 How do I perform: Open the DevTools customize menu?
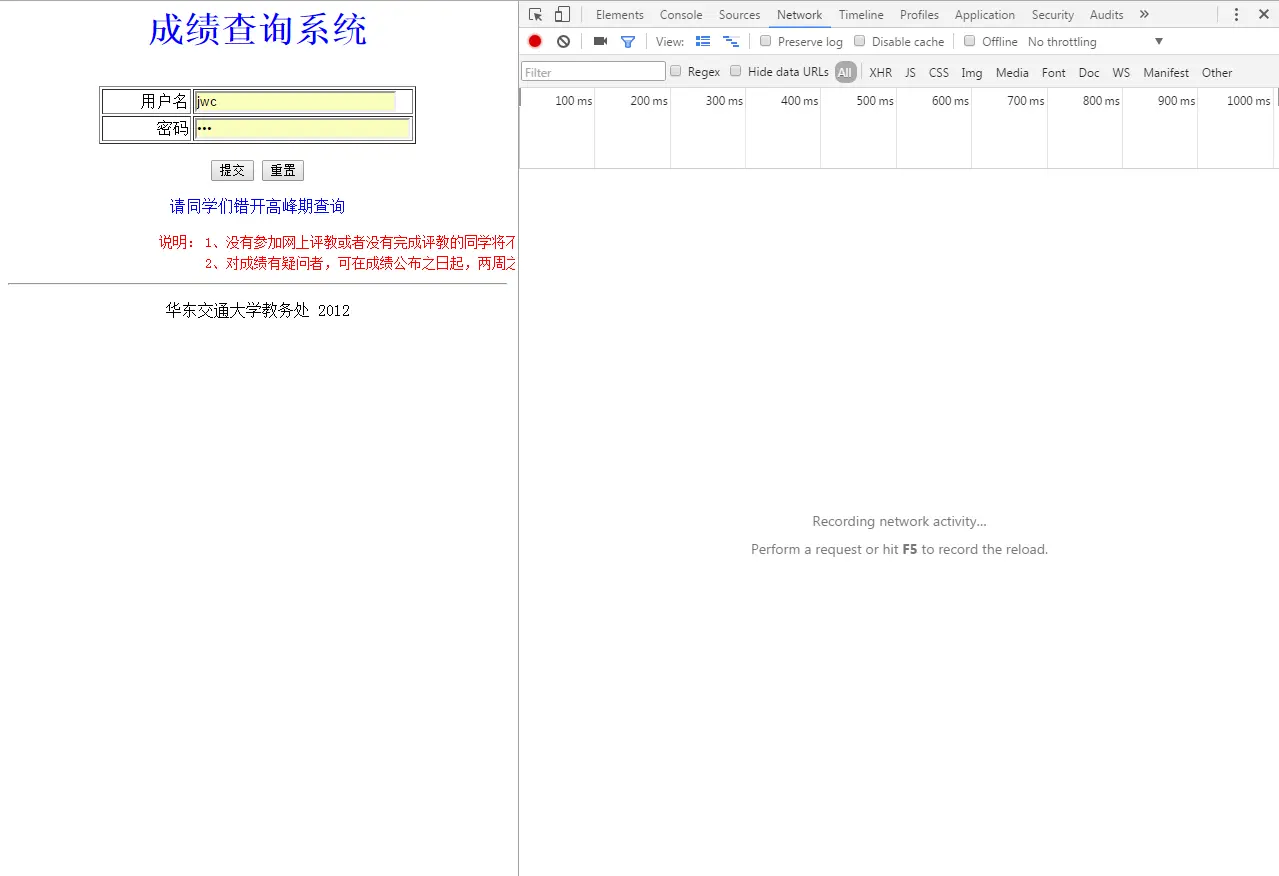[x=1237, y=14]
